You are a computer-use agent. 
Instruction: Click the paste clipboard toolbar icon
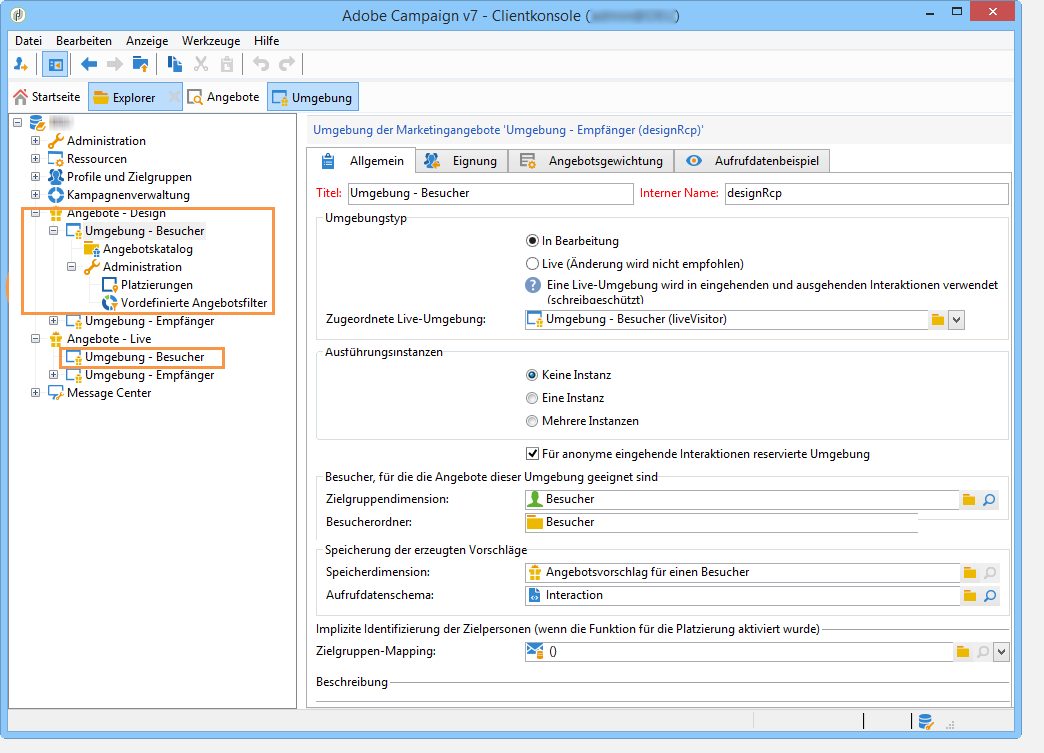tap(227, 64)
